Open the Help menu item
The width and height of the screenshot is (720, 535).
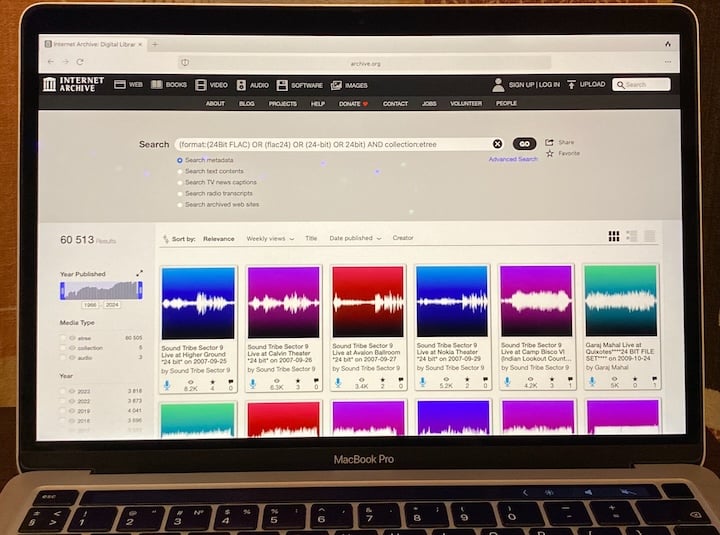click(318, 104)
